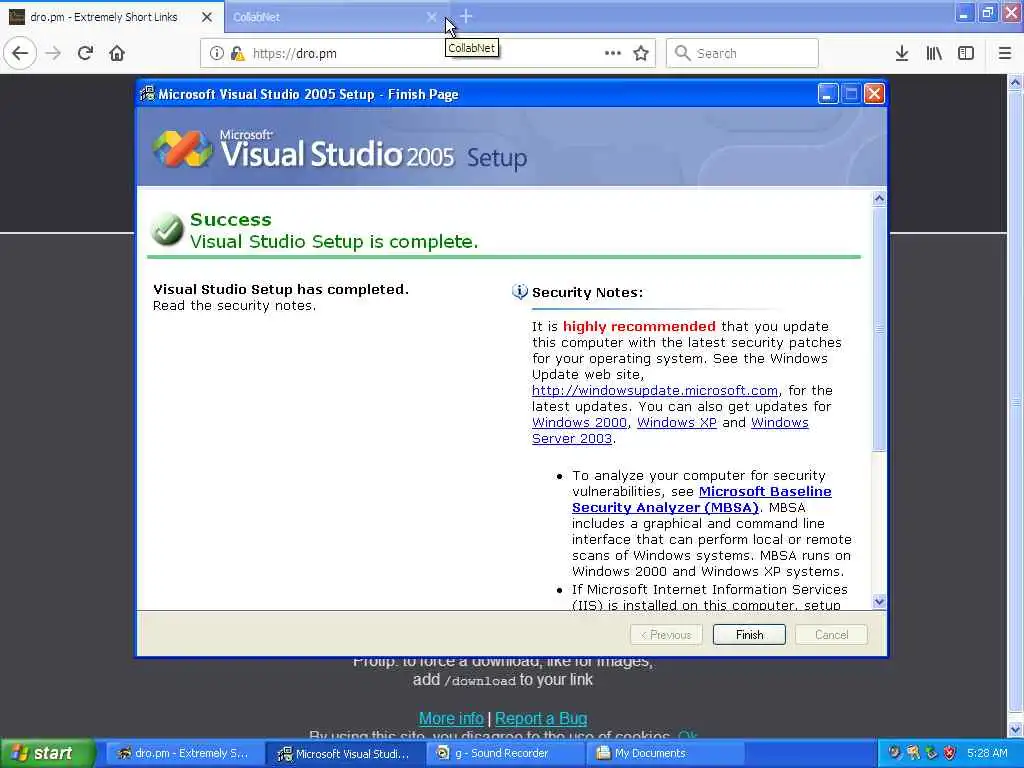This screenshot has width=1024, height=768.
Task: Switch to My Documents taskbar button
Action: [666, 753]
